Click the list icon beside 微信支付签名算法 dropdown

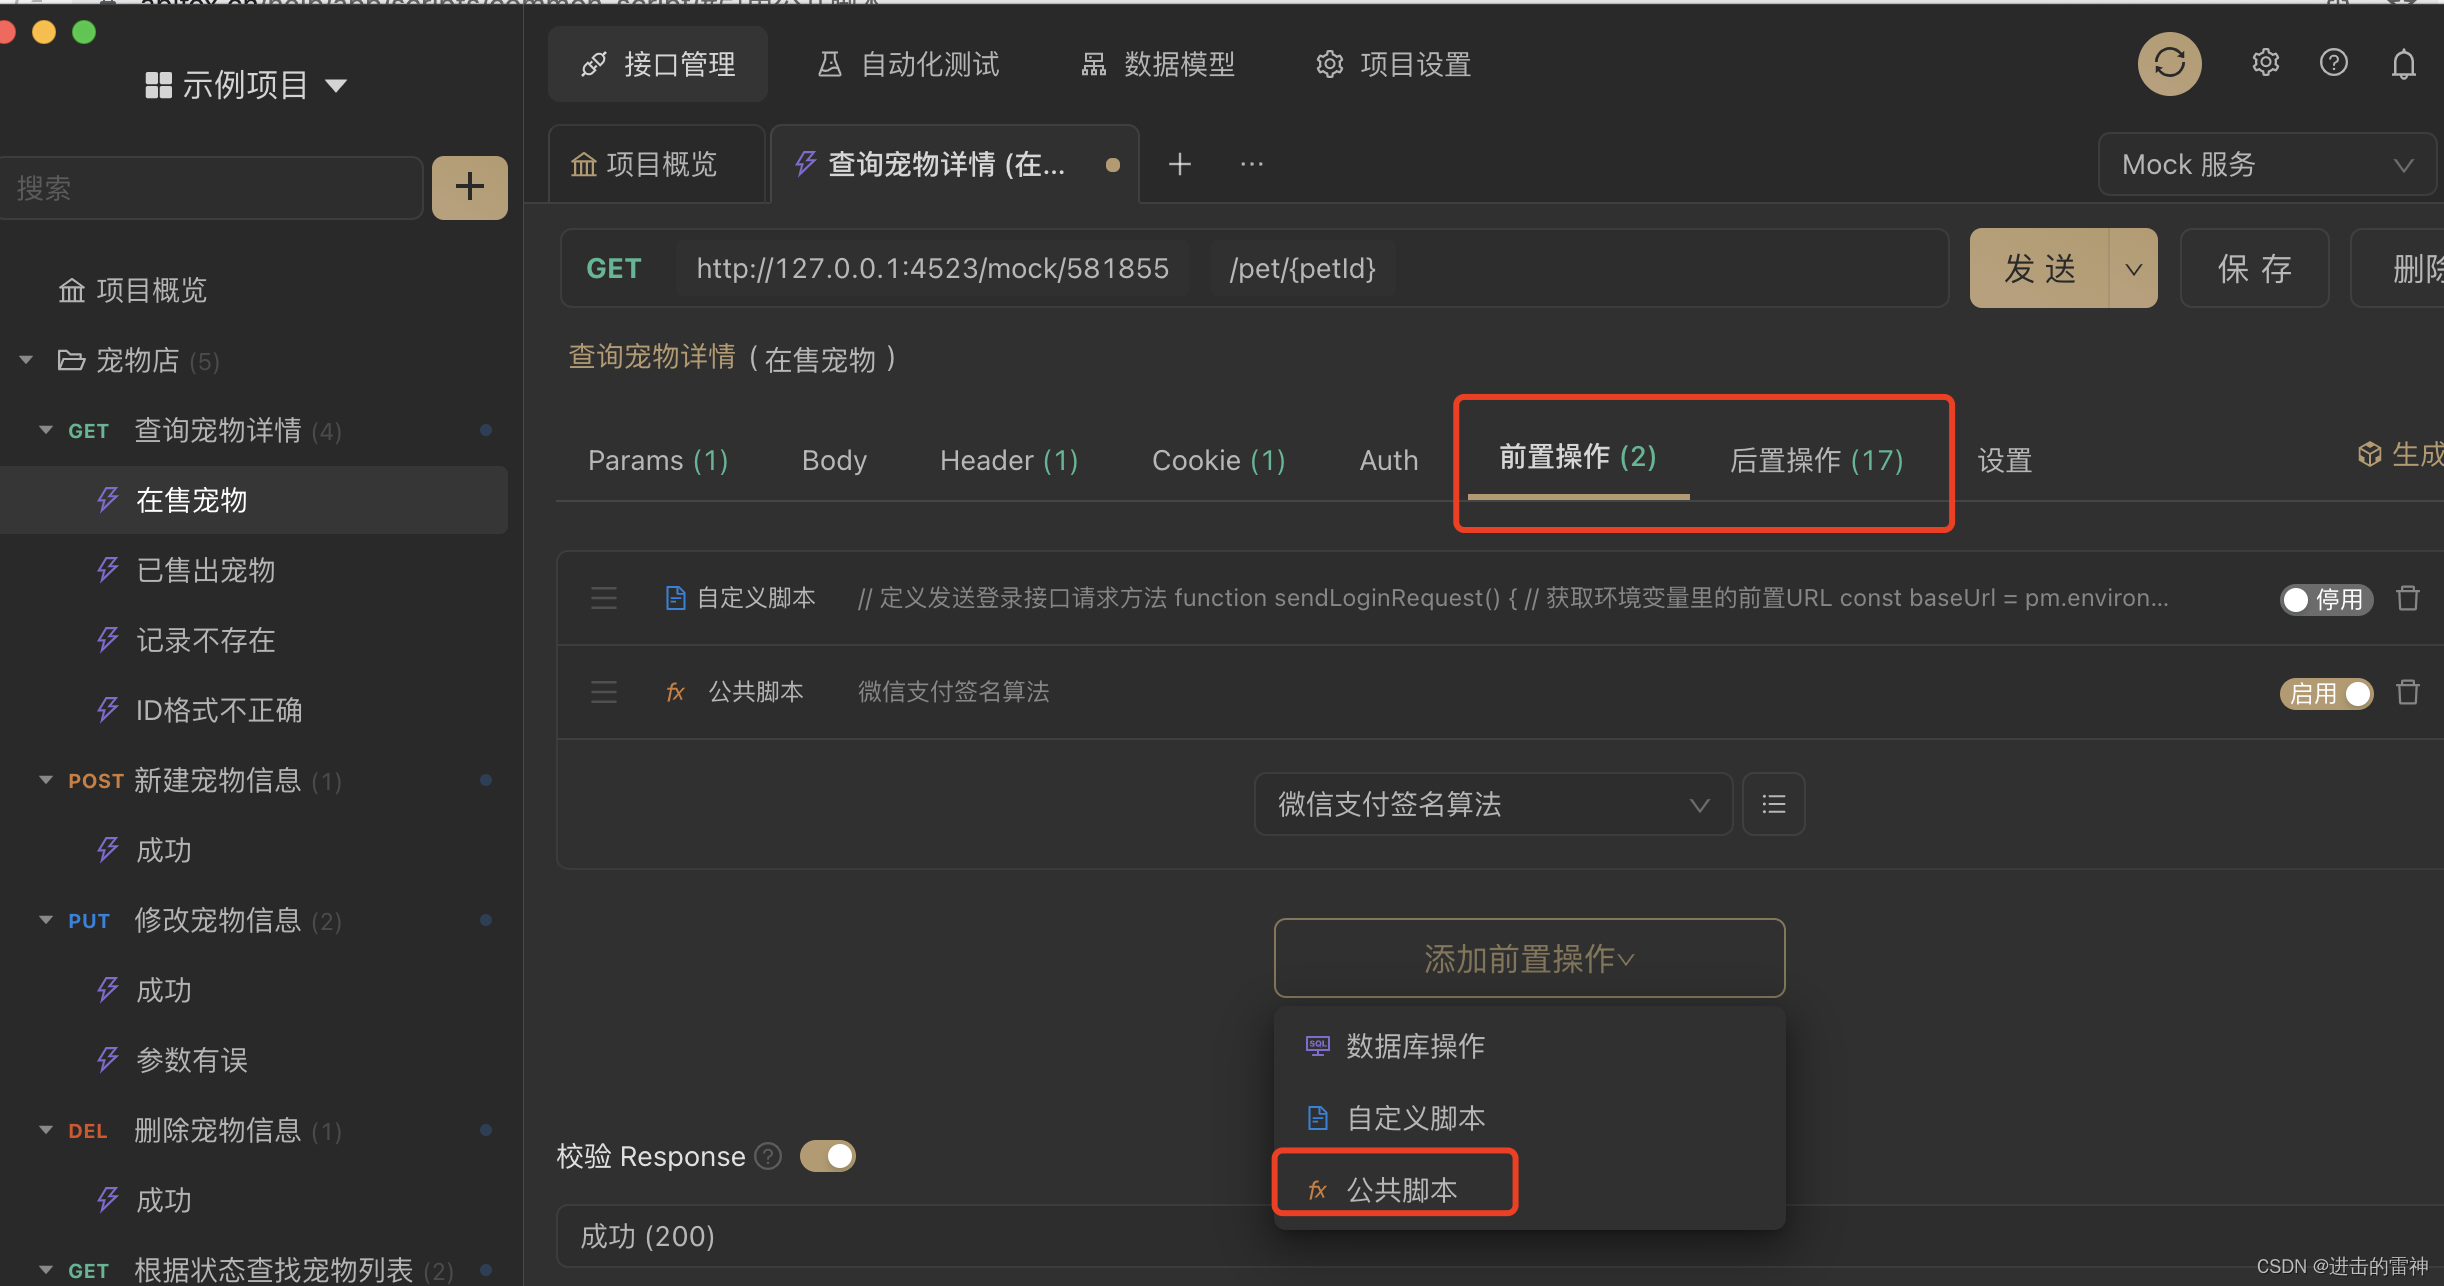(1773, 804)
